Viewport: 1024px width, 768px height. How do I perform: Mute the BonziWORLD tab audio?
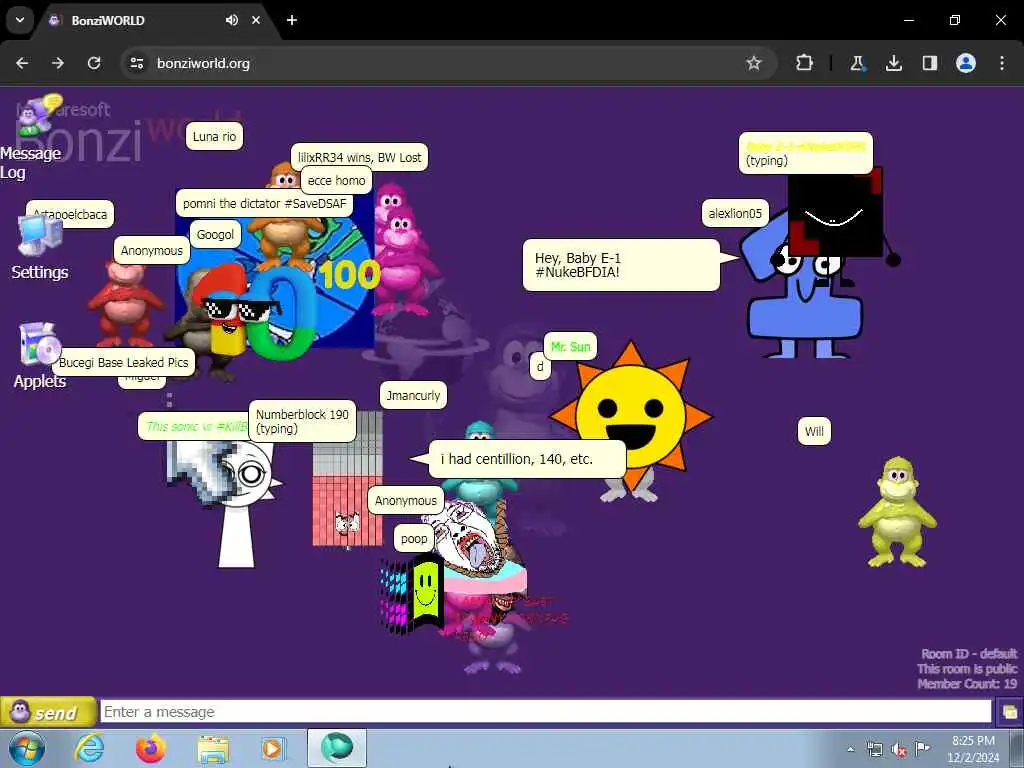click(232, 20)
